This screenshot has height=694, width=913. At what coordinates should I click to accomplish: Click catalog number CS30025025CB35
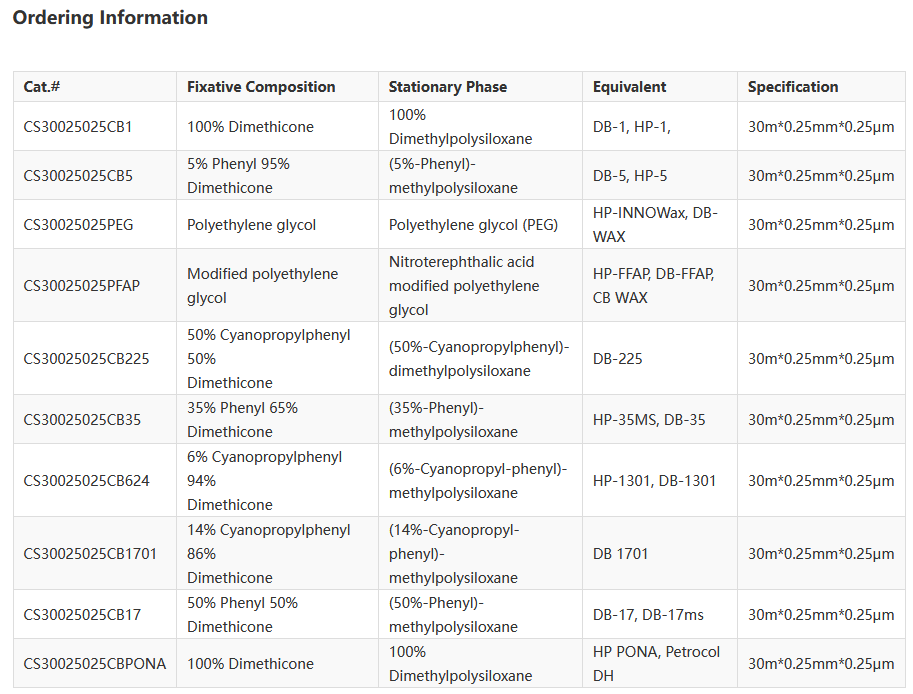pyautogui.click(x=82, y=420)
